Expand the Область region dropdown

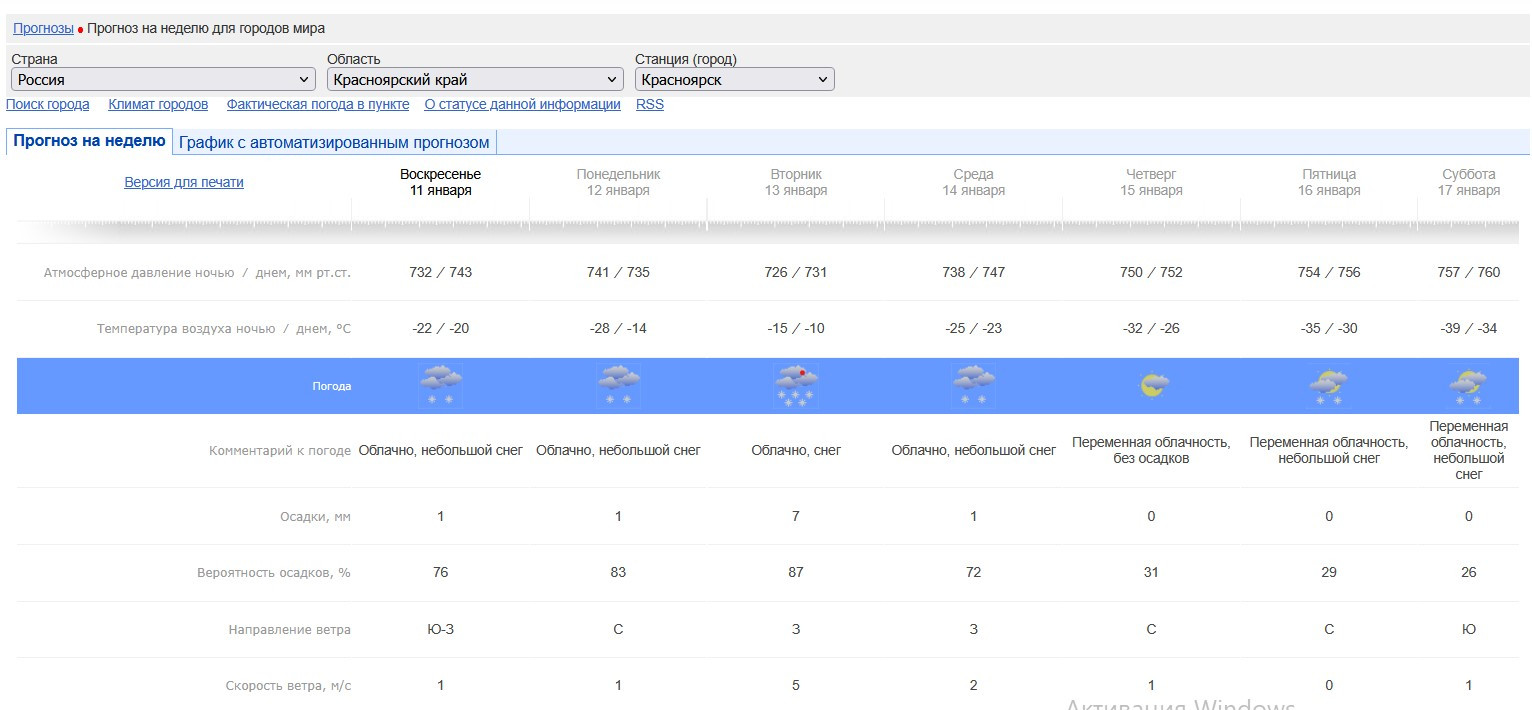point(475,80)
